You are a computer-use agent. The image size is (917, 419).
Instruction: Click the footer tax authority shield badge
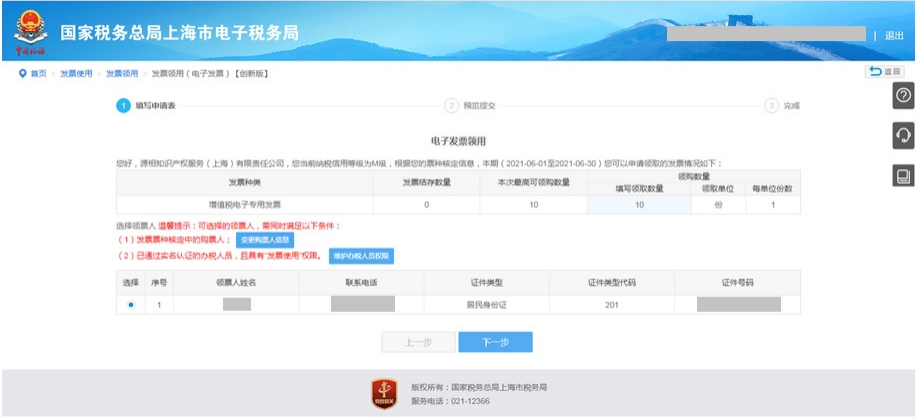[x=384, y=393]
